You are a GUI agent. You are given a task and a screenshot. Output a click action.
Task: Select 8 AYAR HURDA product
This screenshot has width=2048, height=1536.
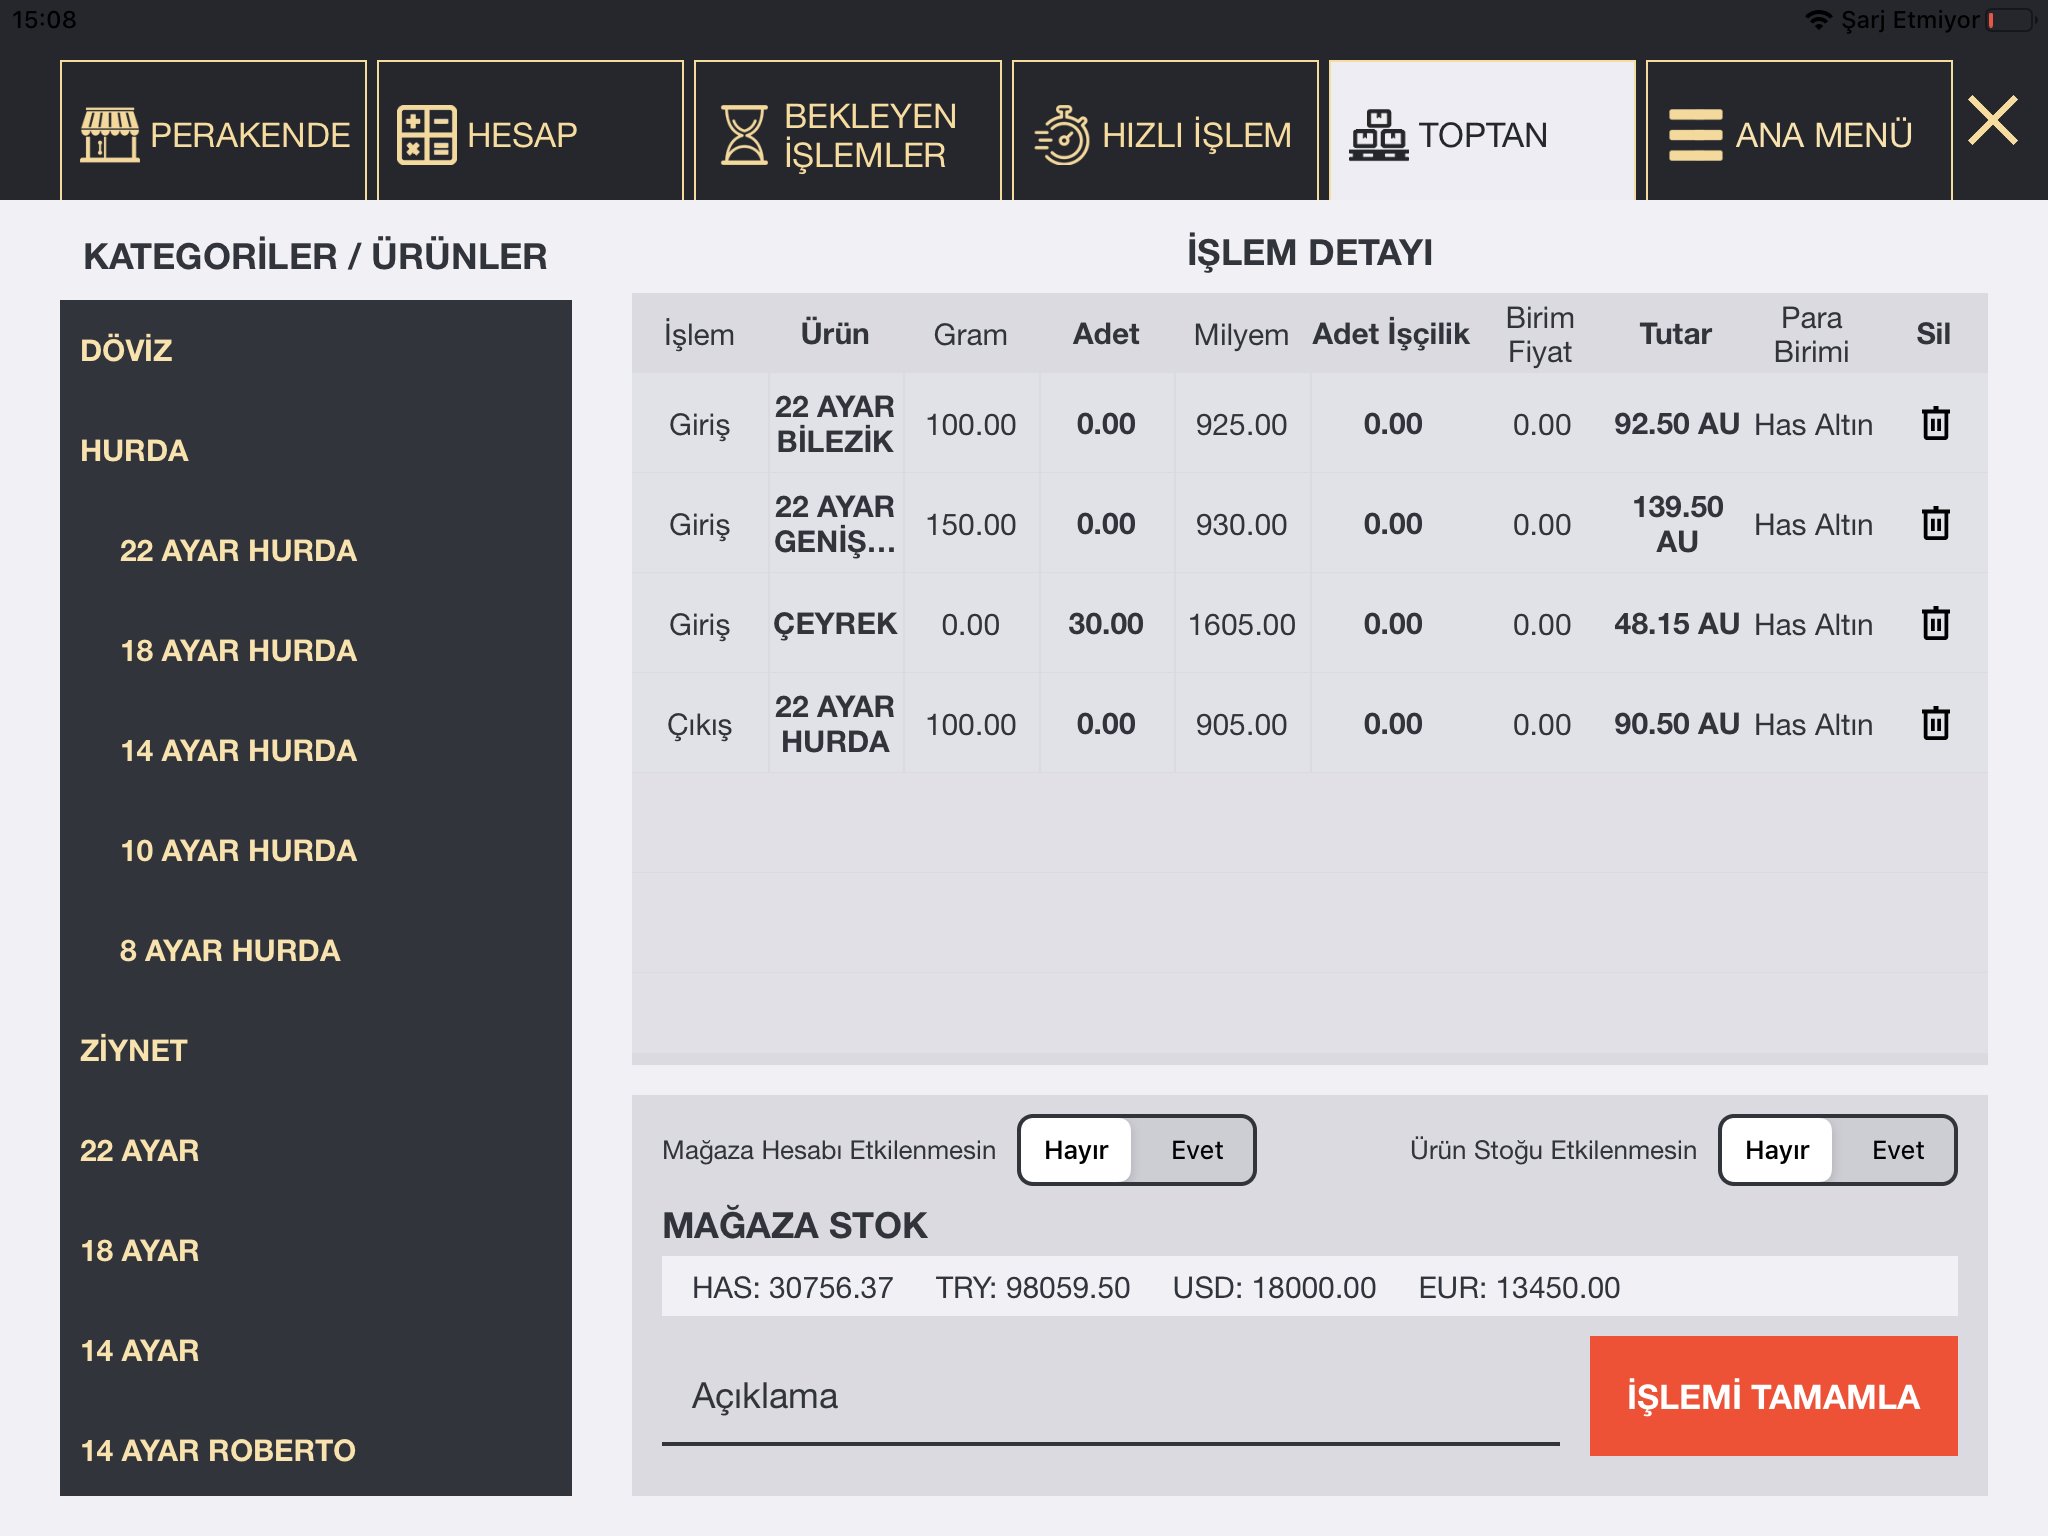coord(316,950)
